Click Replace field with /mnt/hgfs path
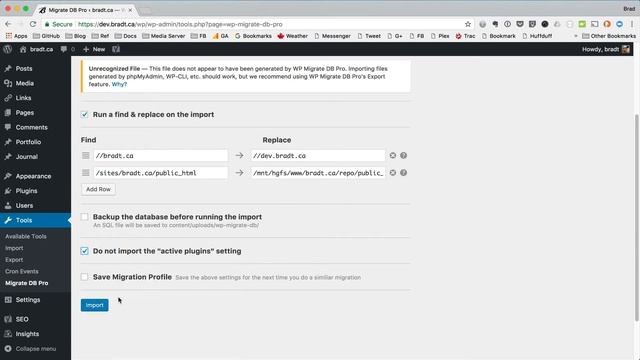 pyautogui.click(x=318, y=173)
